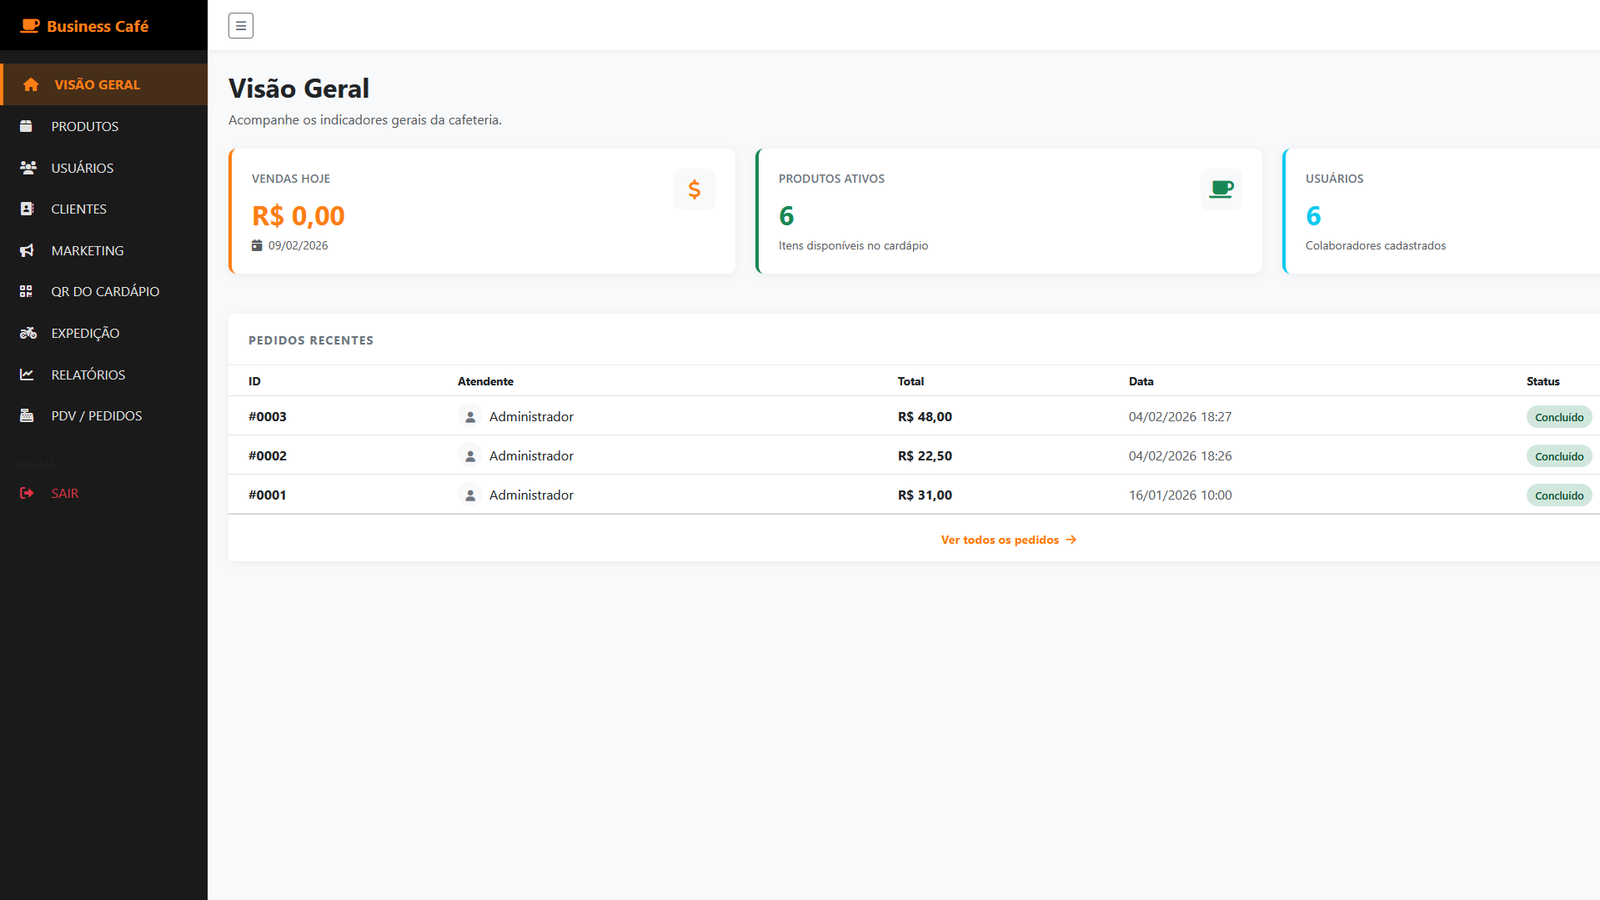Viewport: 1600px width, 900px height.
Task: Toggle the sidebar with the hamburger button
Action: tap(240, 25)
